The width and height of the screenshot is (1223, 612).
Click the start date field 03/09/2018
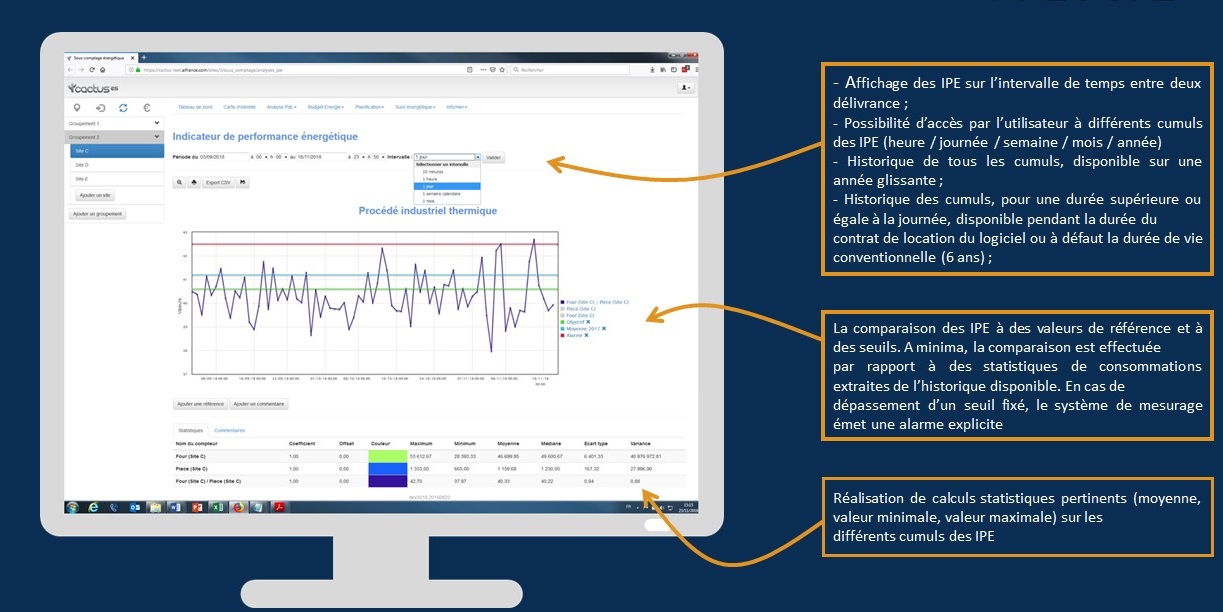(224, 157)
